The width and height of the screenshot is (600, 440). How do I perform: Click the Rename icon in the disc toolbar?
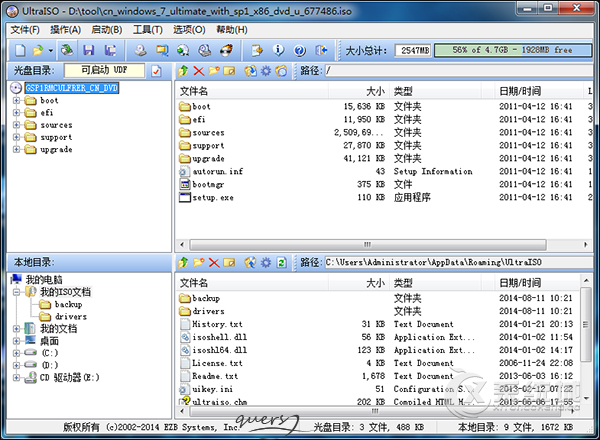229,71
